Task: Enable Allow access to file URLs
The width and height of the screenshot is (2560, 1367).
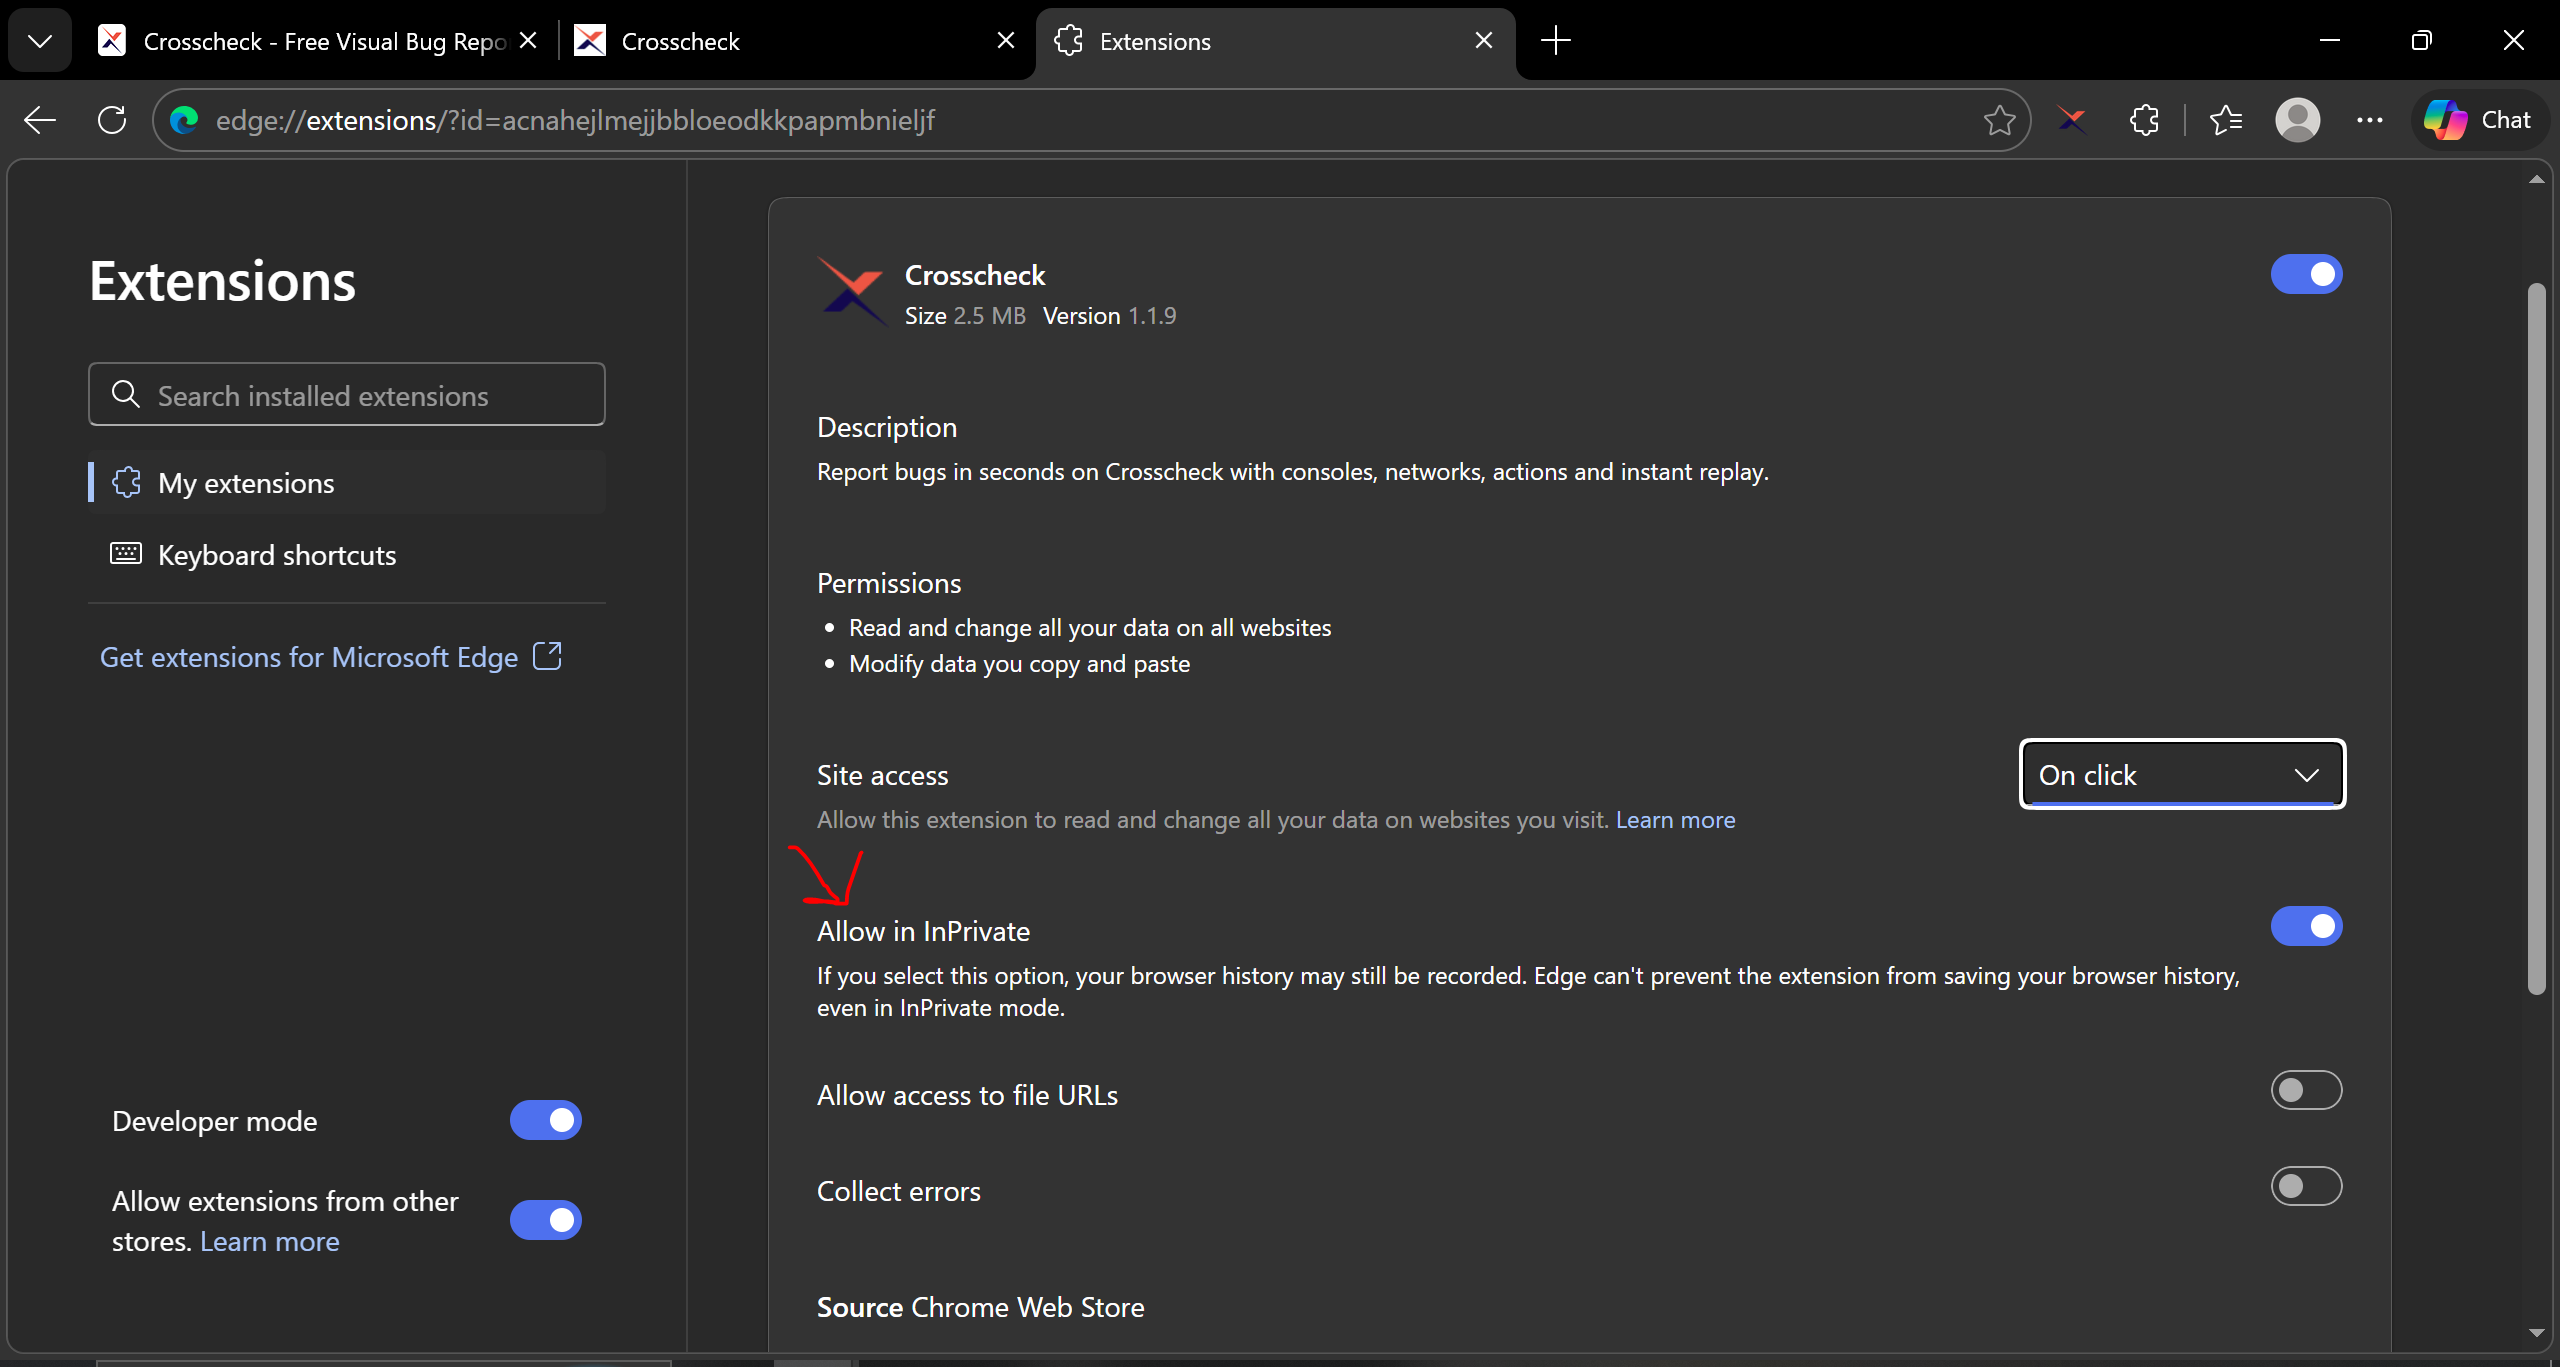Action: click(2306, 1090)
